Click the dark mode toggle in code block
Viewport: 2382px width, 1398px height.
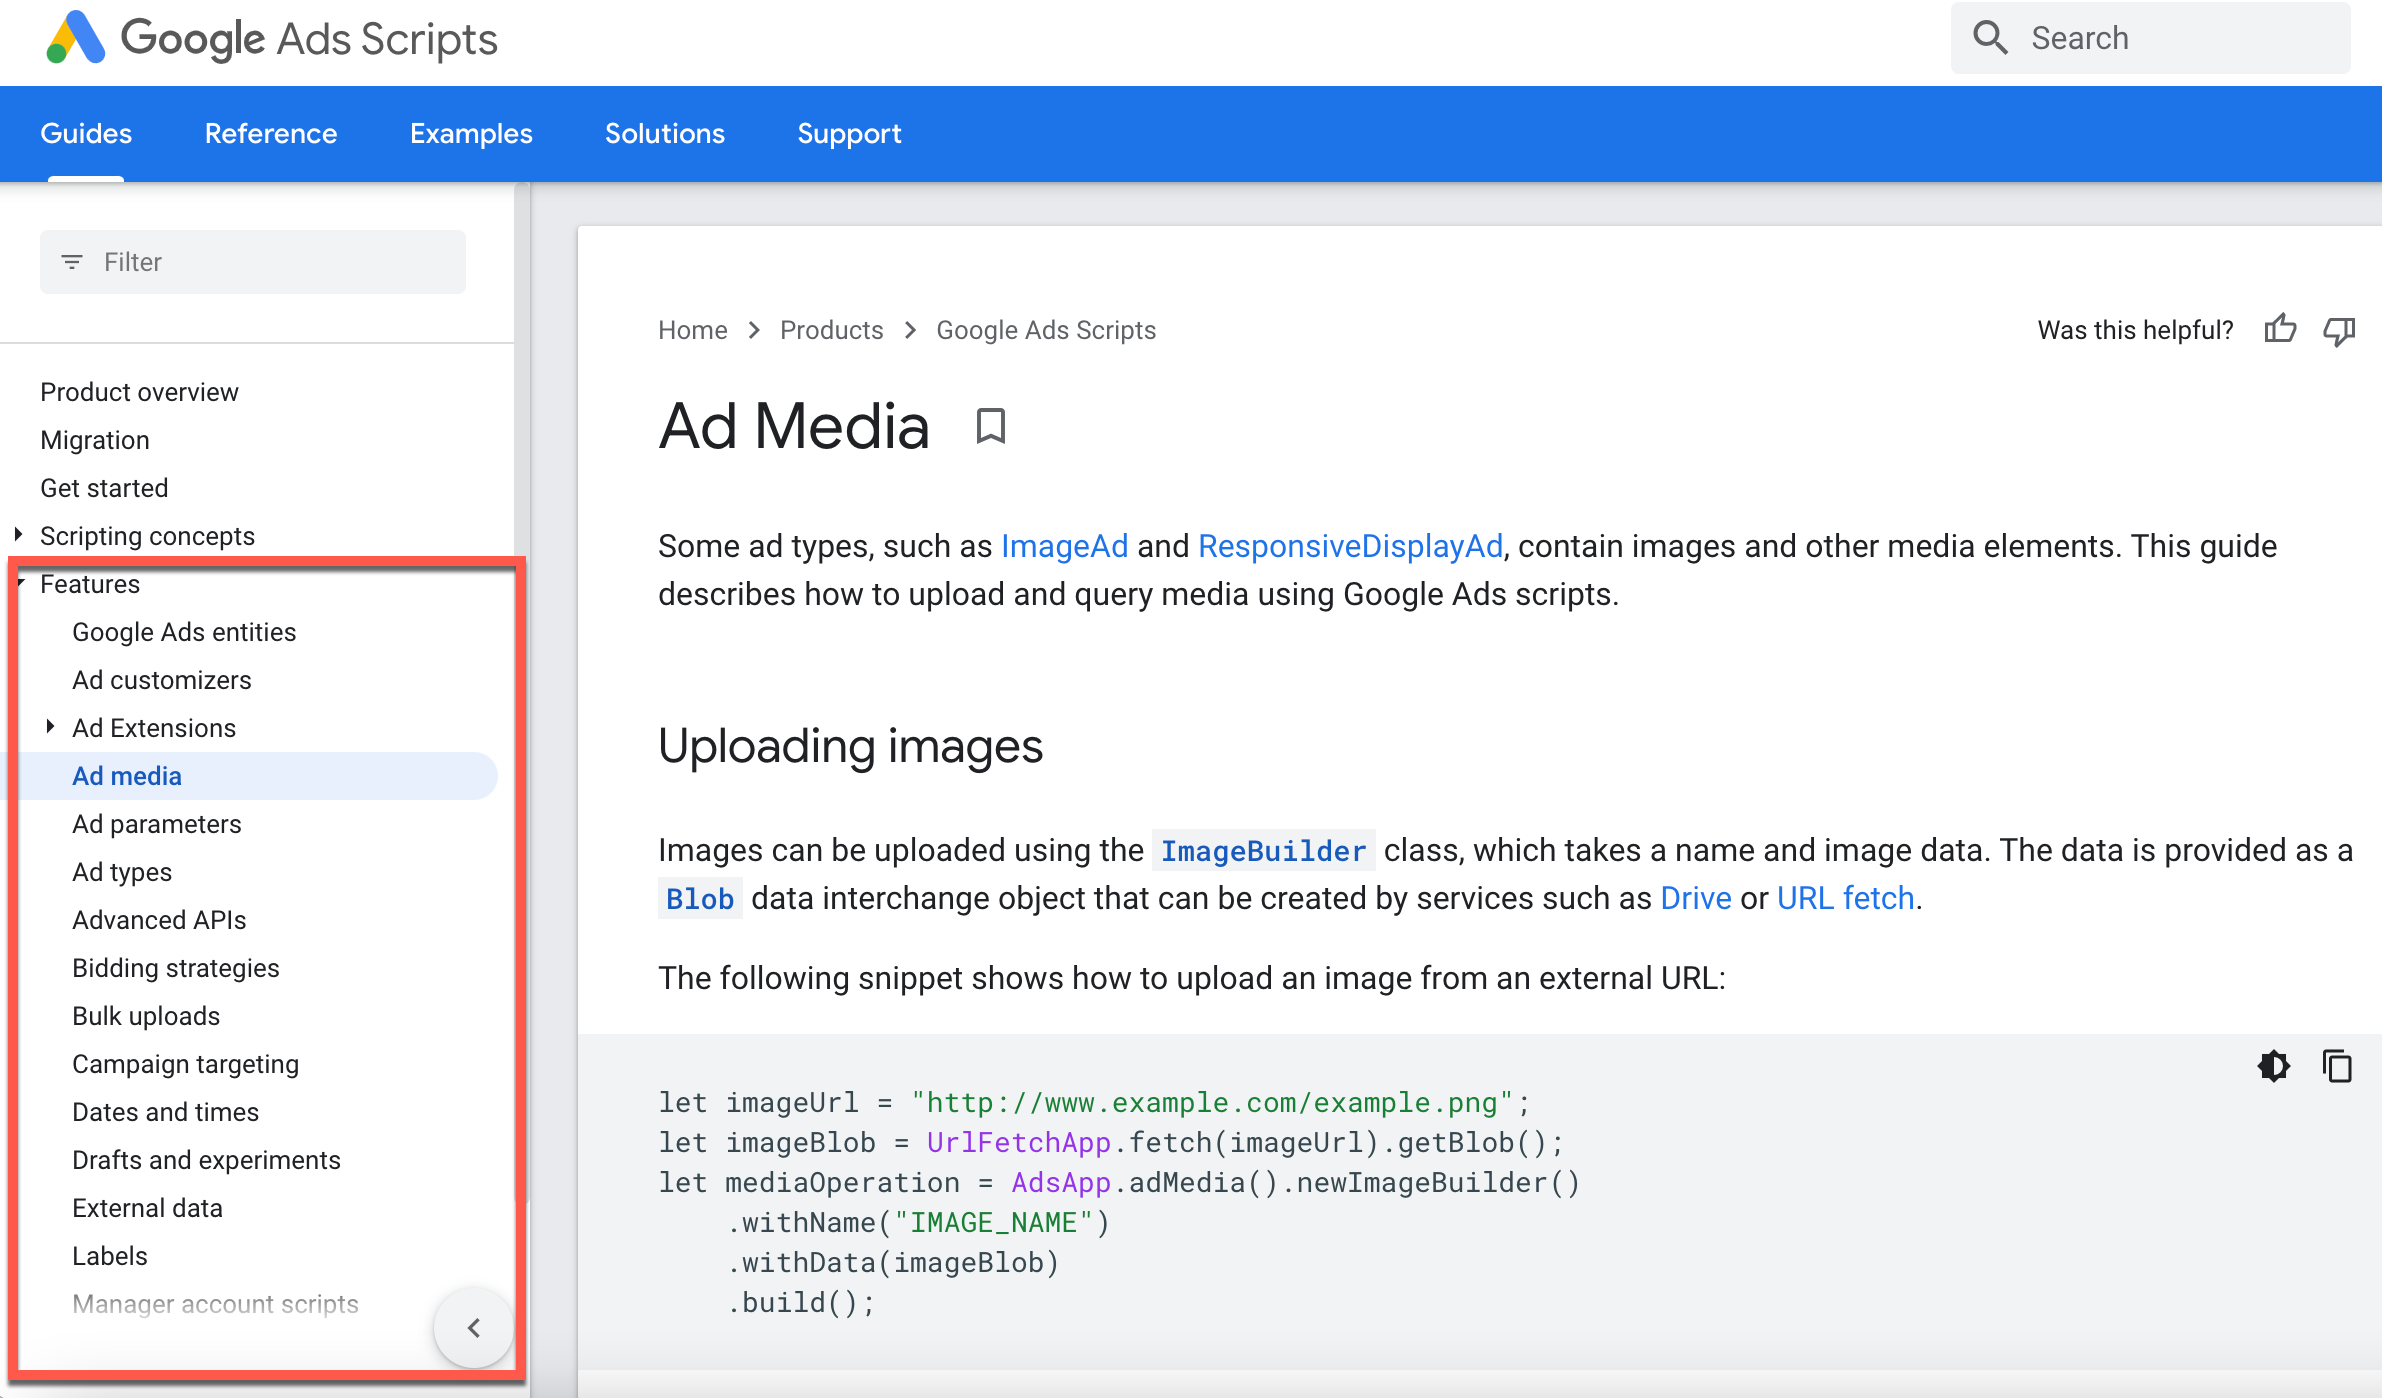coord(2274,1067)
